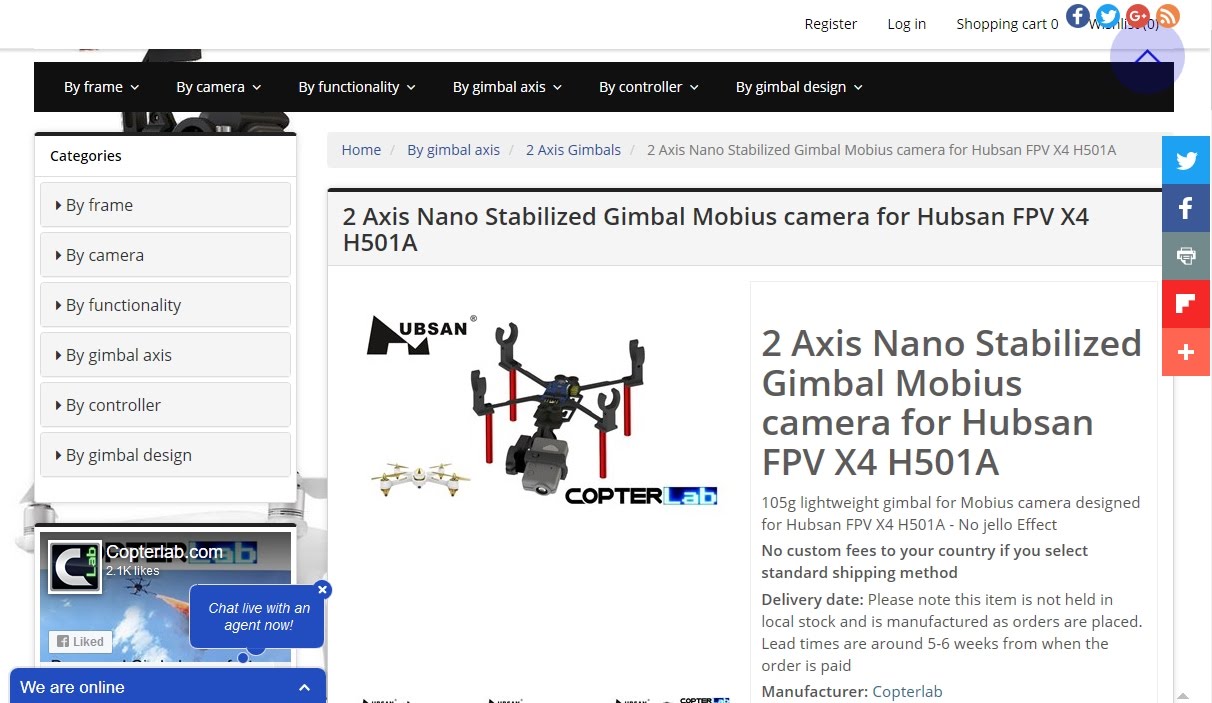
Task: Click the plus more-sharing button
Action: coord(1186,352)
